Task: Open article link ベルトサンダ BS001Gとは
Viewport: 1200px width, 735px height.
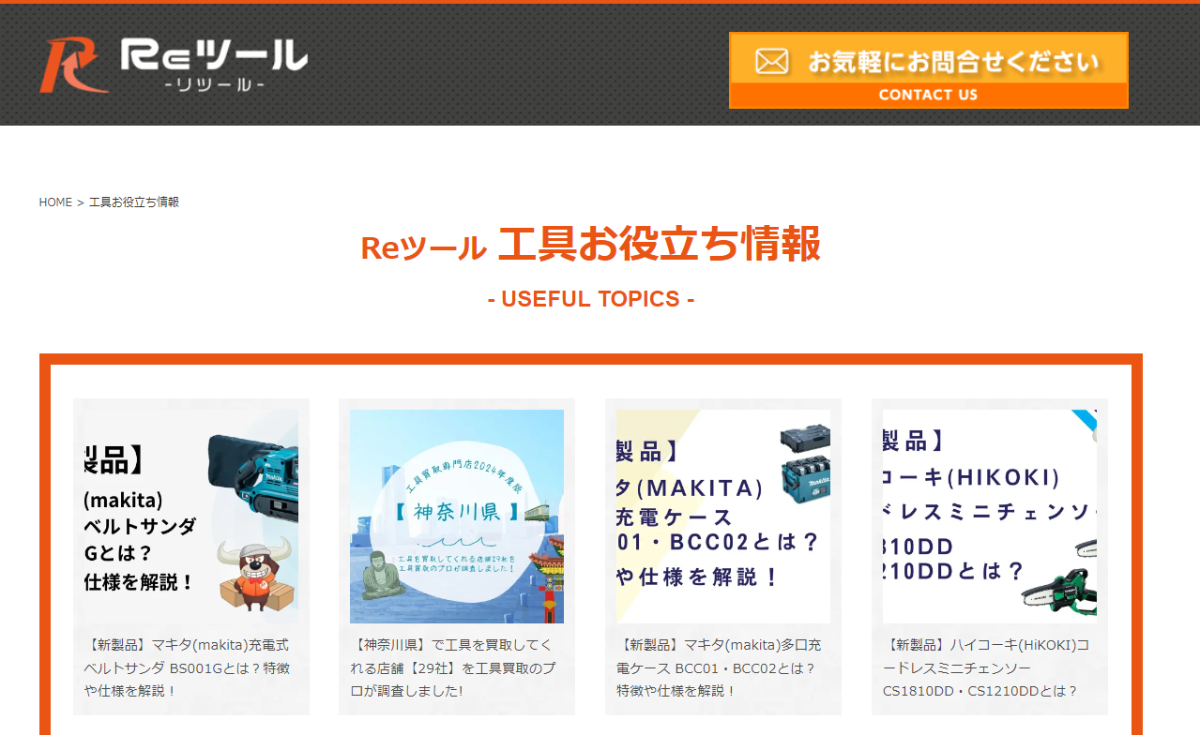Action: pos(189,668)
